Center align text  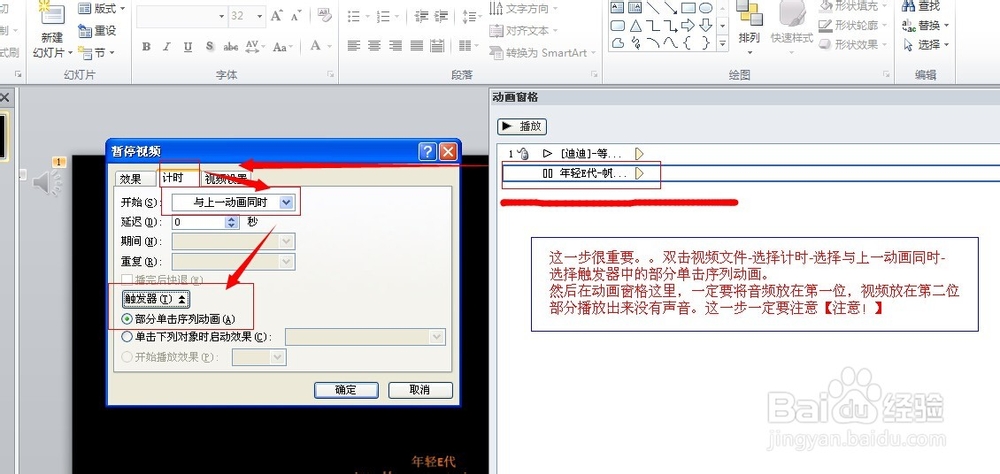point(374,46)
